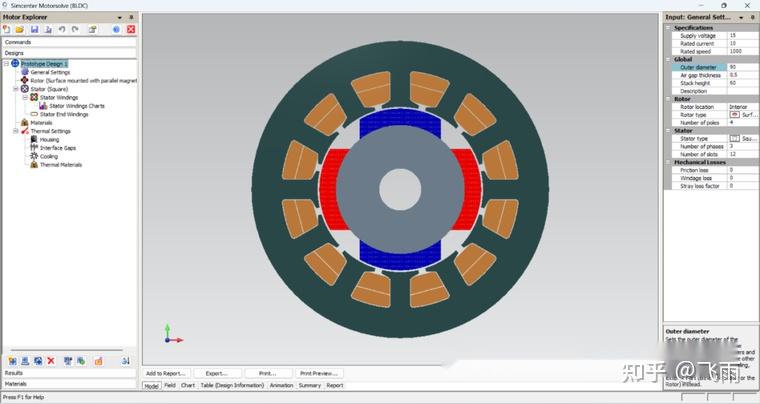Click the Add to Report button

[x=165, y=373]
